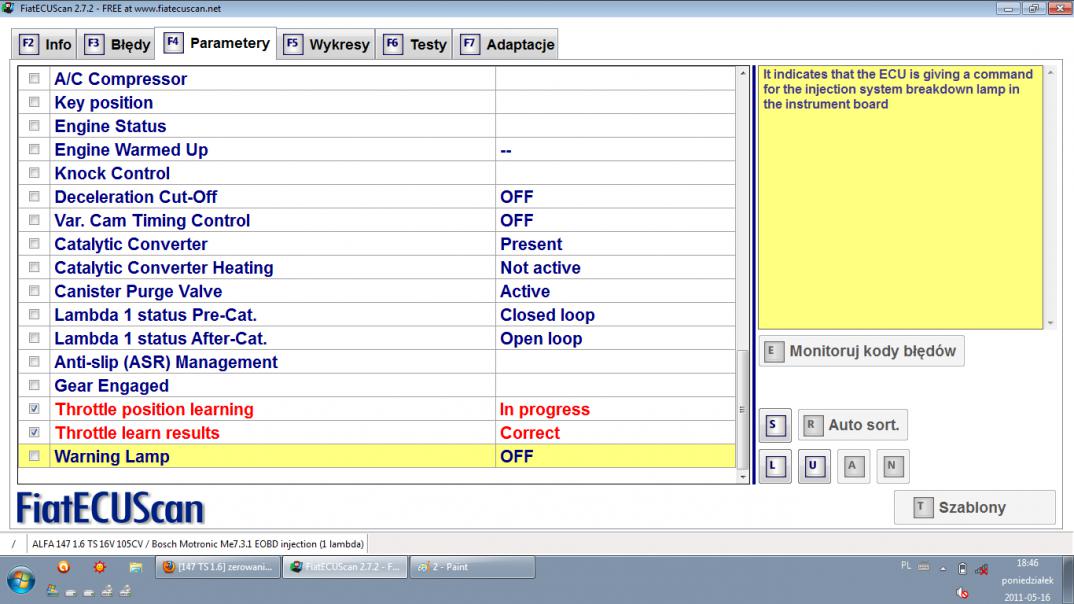Click parameter list scrollbar up arrow

[743, 73]
